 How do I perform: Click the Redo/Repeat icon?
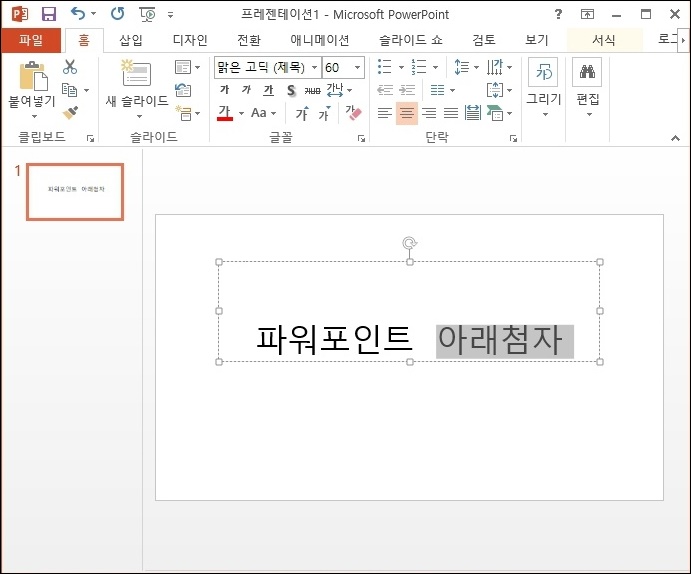click(118, 14)
